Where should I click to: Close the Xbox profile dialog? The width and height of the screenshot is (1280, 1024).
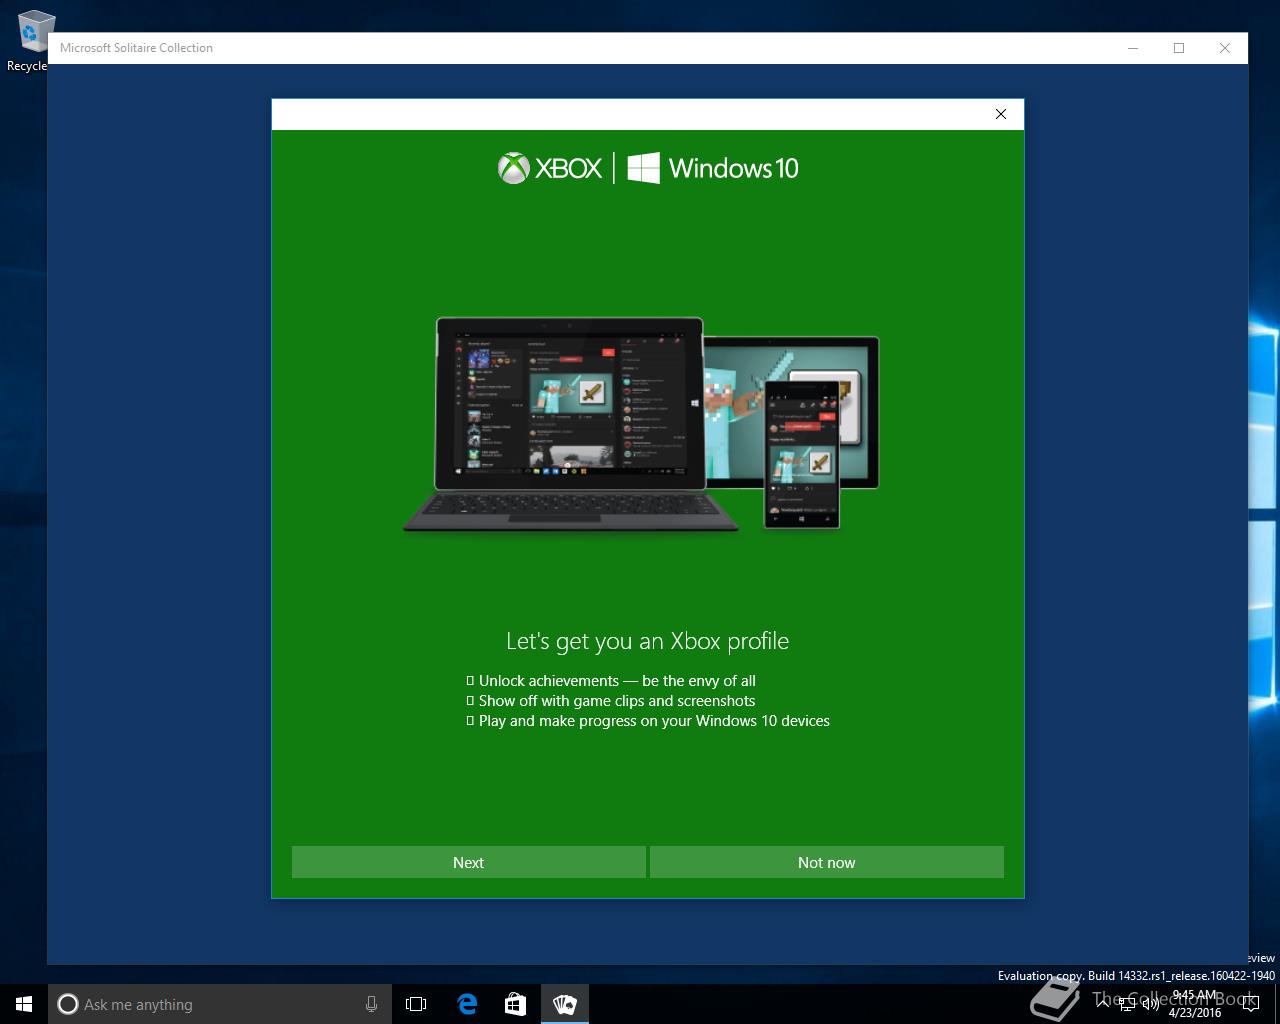coord(1001,114)
